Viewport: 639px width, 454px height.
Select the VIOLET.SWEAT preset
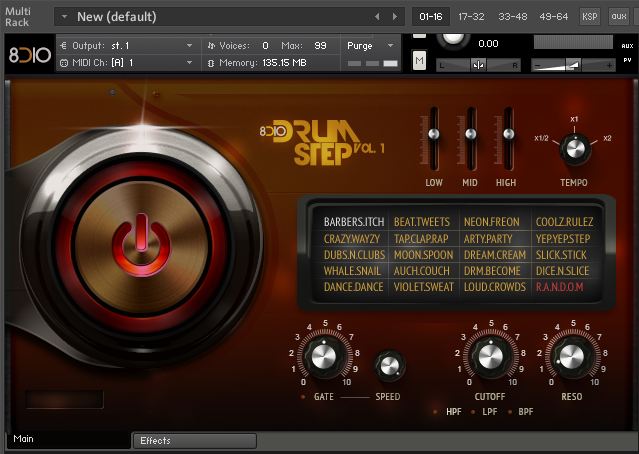click(x=423, y=287)
